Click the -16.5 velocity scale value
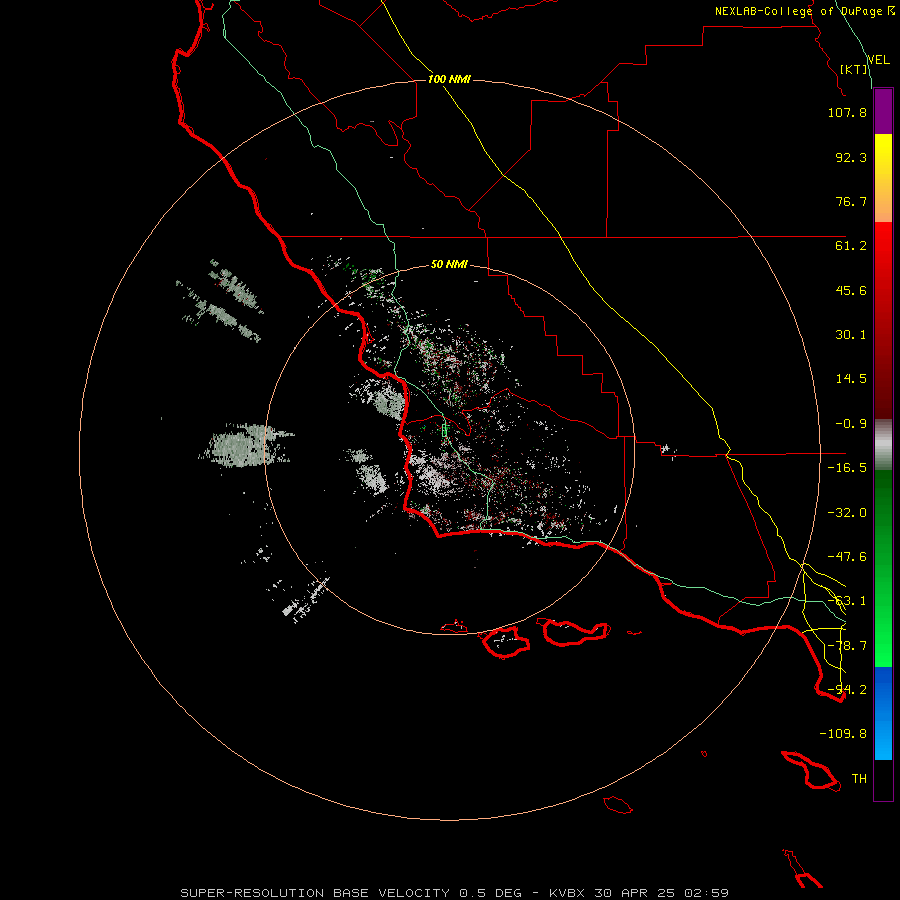The width and height of the screenshot is (900, 900). coord(847,468)
